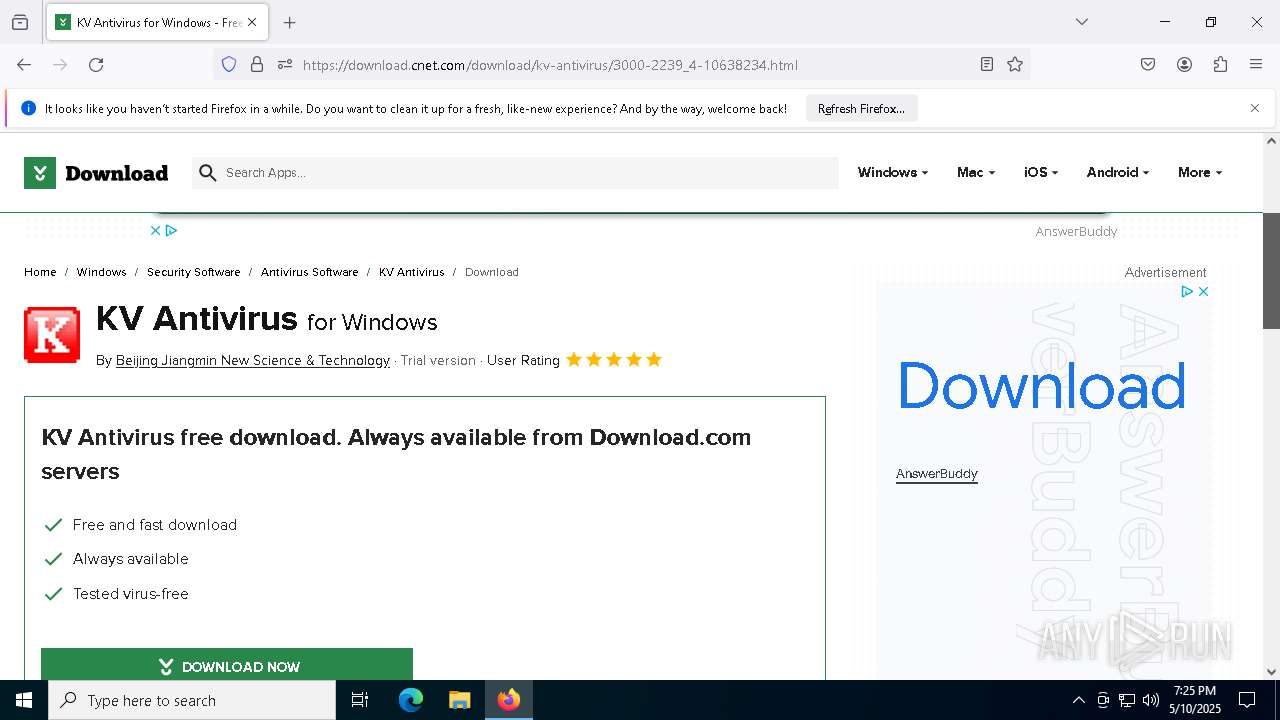Open Firefox application menu hamburger
This screenshot has width=1280, height=720.
tap(1256, 65)
